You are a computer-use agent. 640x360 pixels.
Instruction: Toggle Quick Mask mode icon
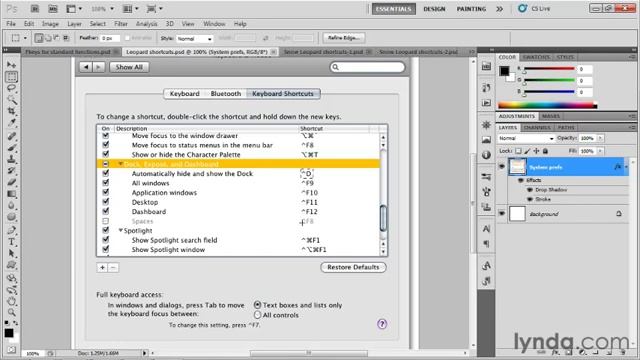click(x=11, y=350)
